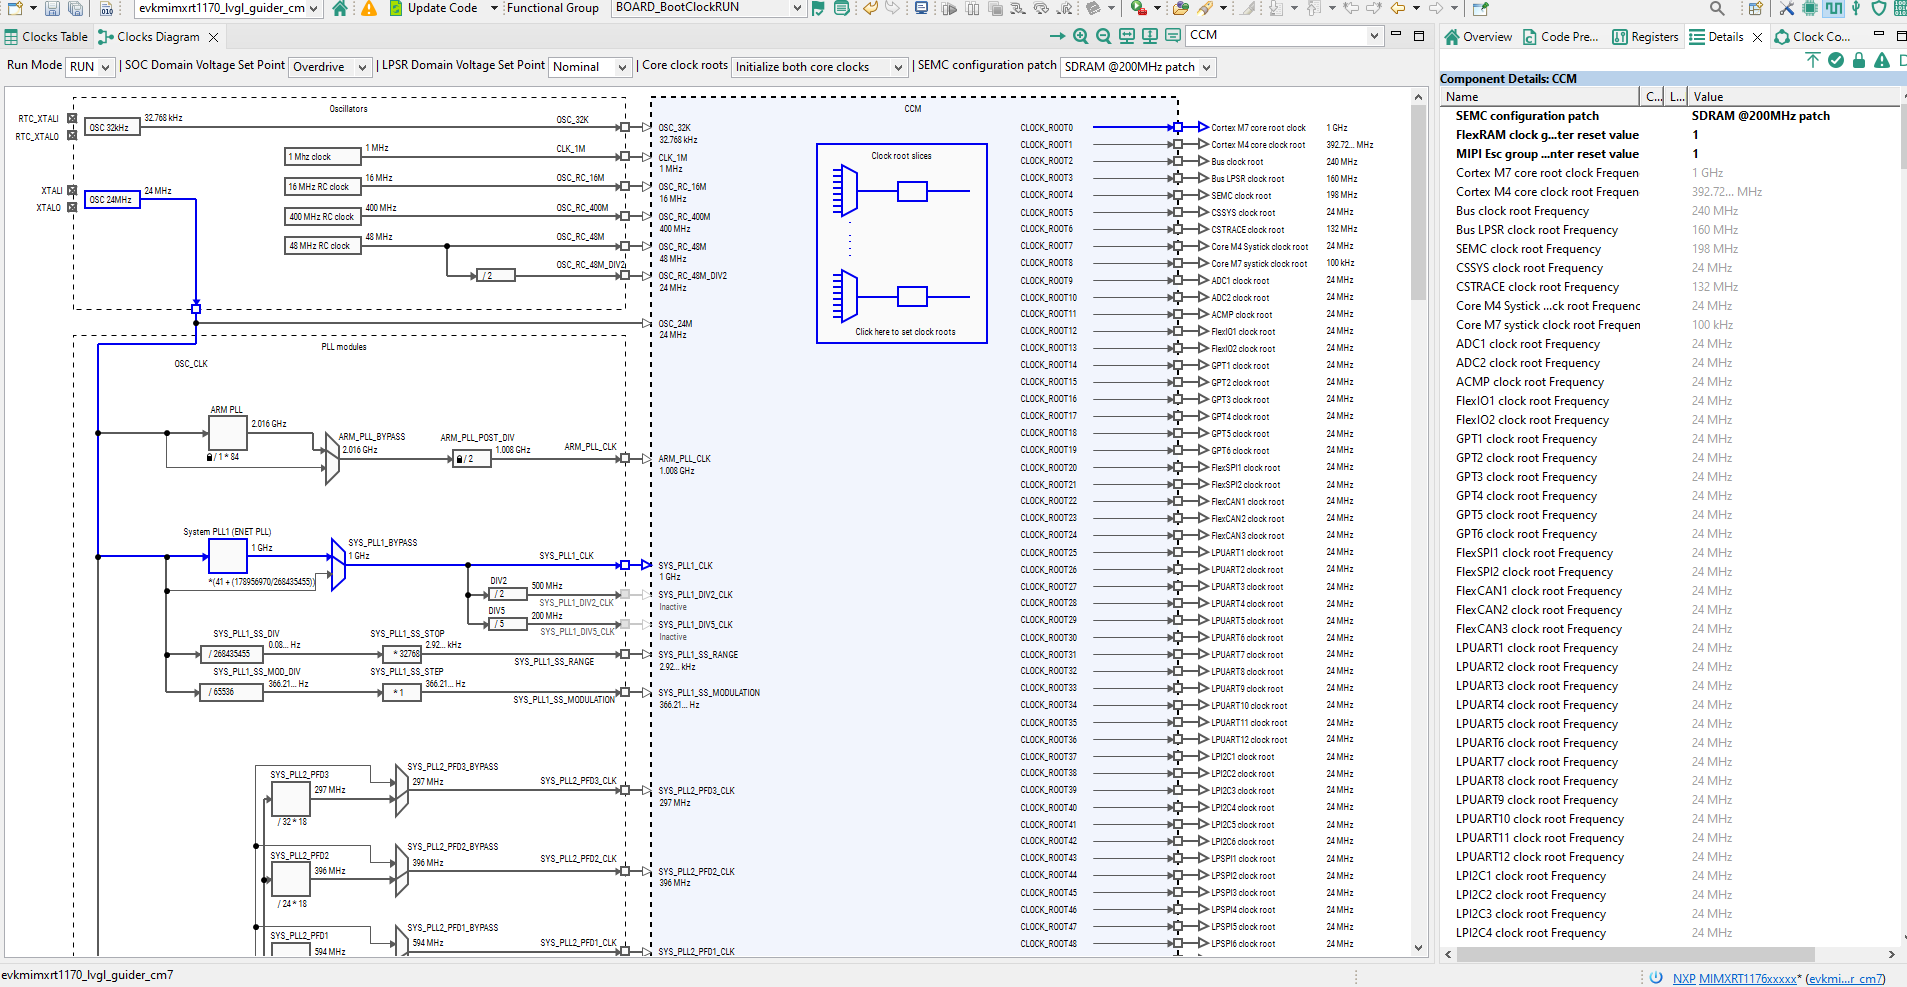The image size is (1907, 987).
Task: Toggle the validation checkmark in Details panel toolbar
Action: tap(1836, 60)
